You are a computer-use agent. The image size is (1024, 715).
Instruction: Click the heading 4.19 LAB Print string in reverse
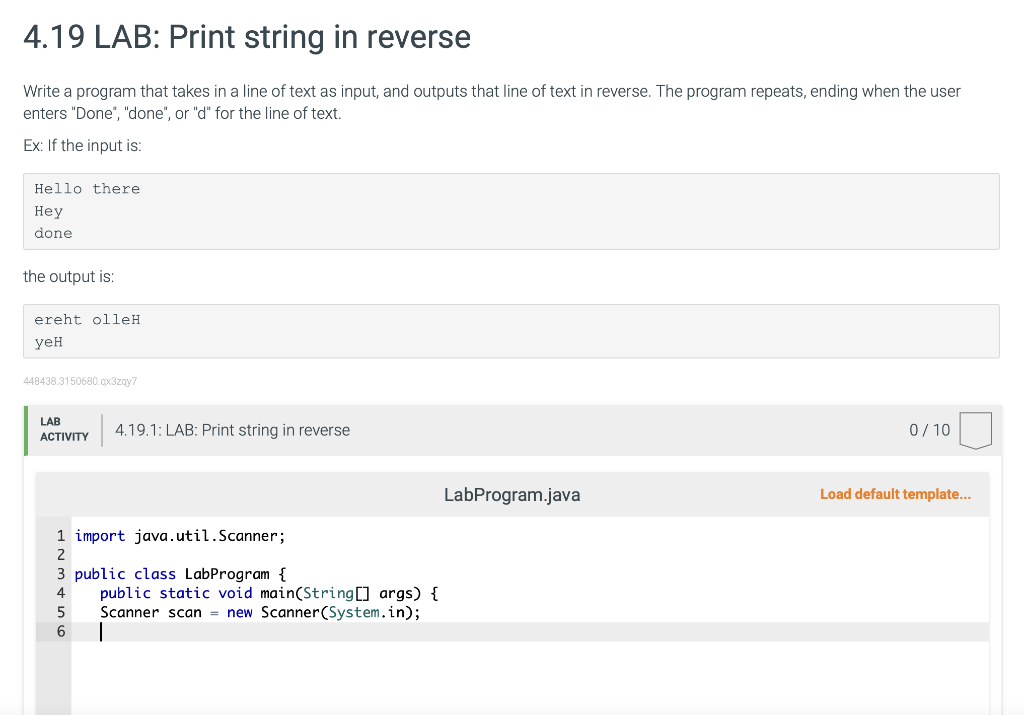pyautogui.click(x=246, y=37)
